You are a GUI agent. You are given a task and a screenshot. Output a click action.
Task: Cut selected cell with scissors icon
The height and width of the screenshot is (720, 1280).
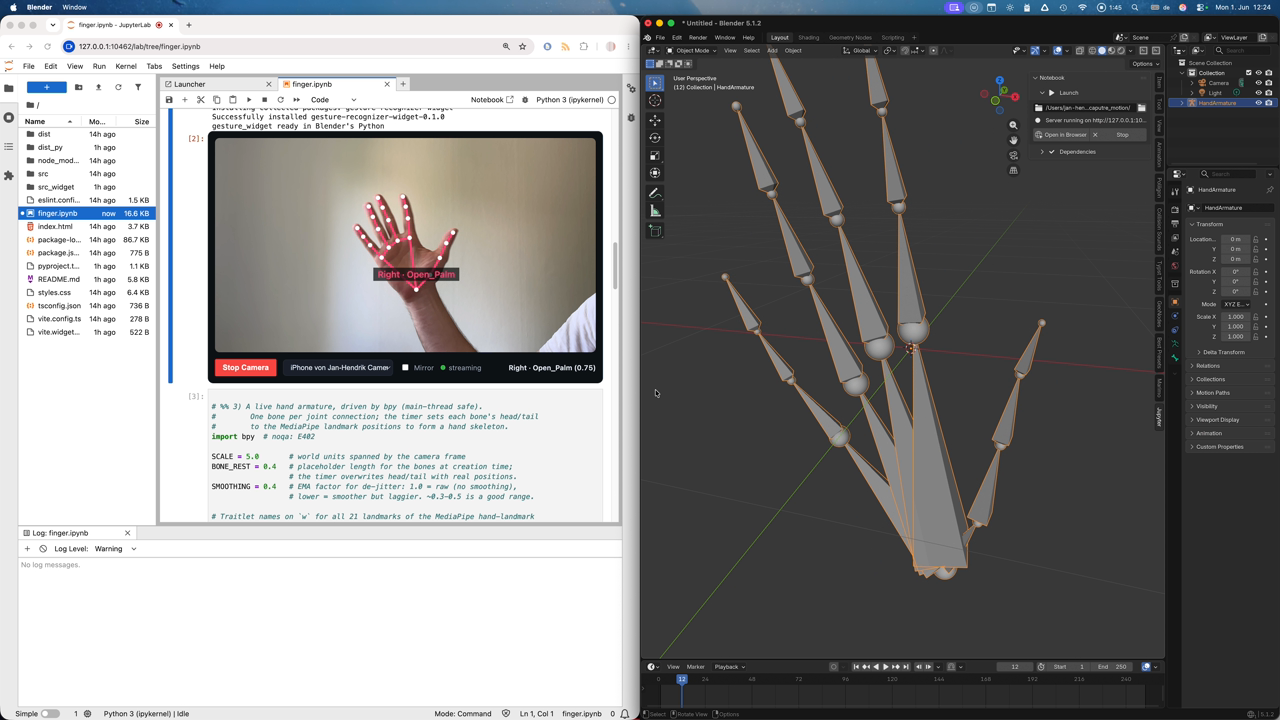pyautogui.click(x=201, y=100)
